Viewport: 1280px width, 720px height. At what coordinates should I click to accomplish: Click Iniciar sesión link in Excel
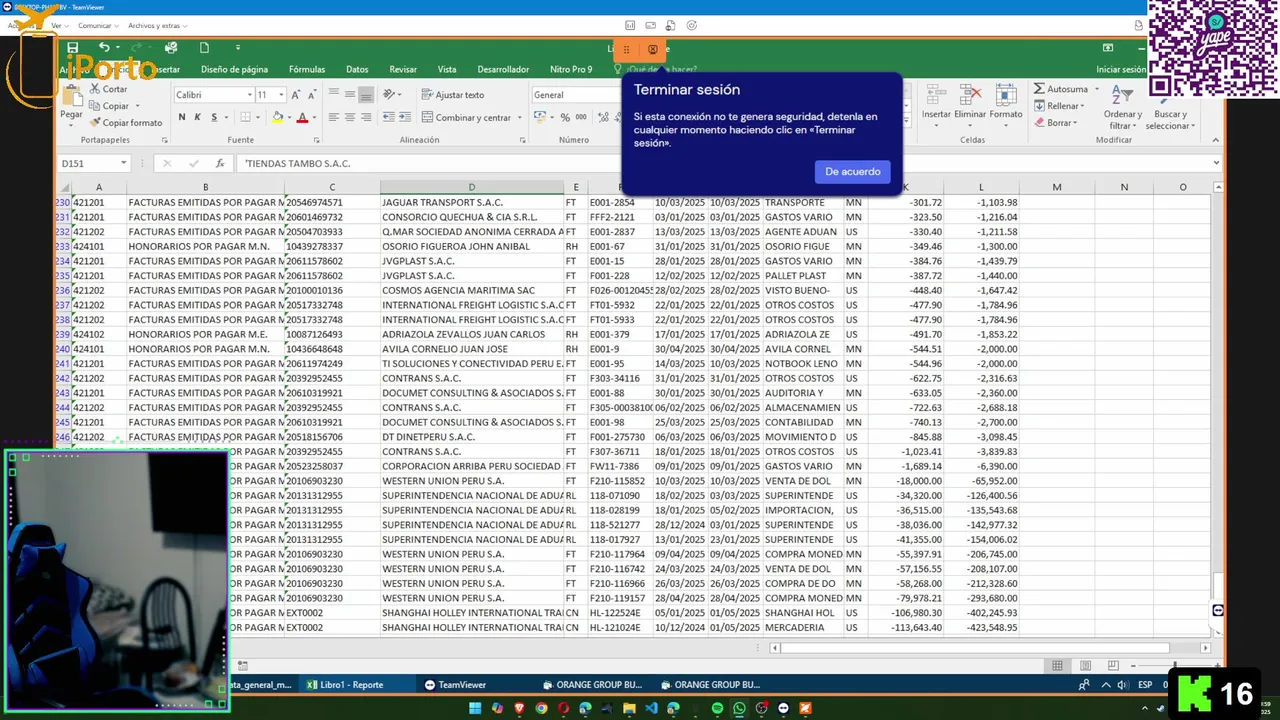(x=1121, y=69)
